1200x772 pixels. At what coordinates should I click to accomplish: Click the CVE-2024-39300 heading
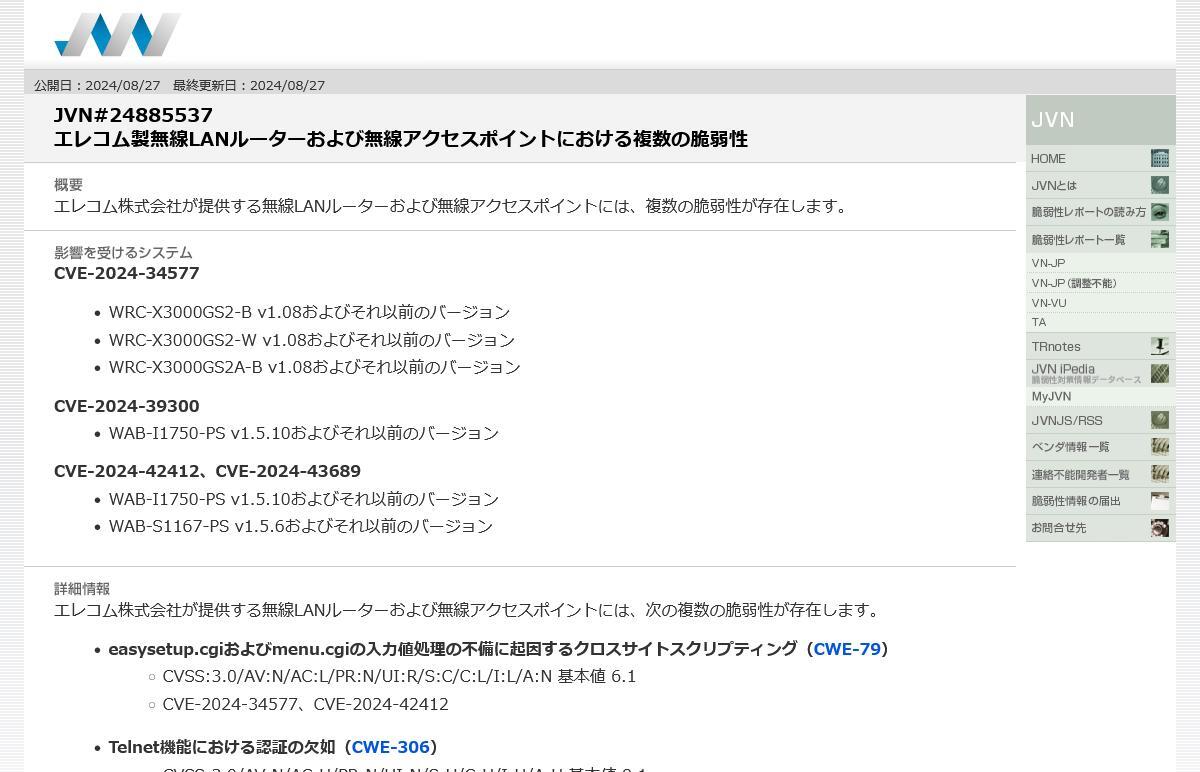(x=127, y=406)
